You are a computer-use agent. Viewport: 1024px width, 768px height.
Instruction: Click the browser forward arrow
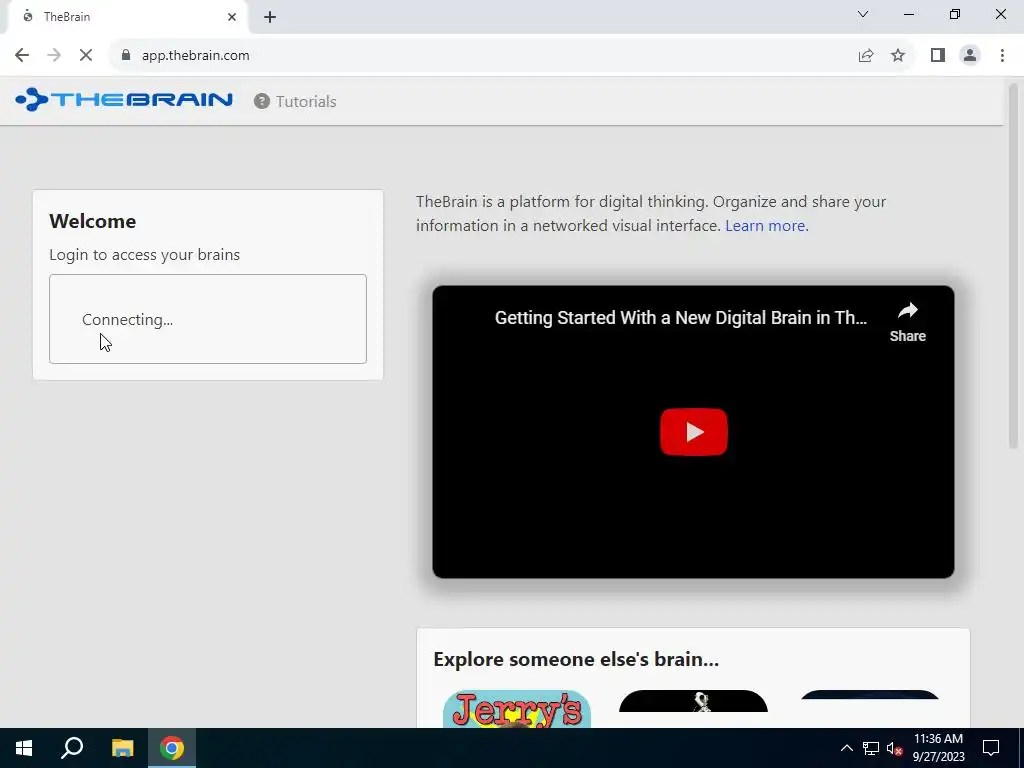54,56
